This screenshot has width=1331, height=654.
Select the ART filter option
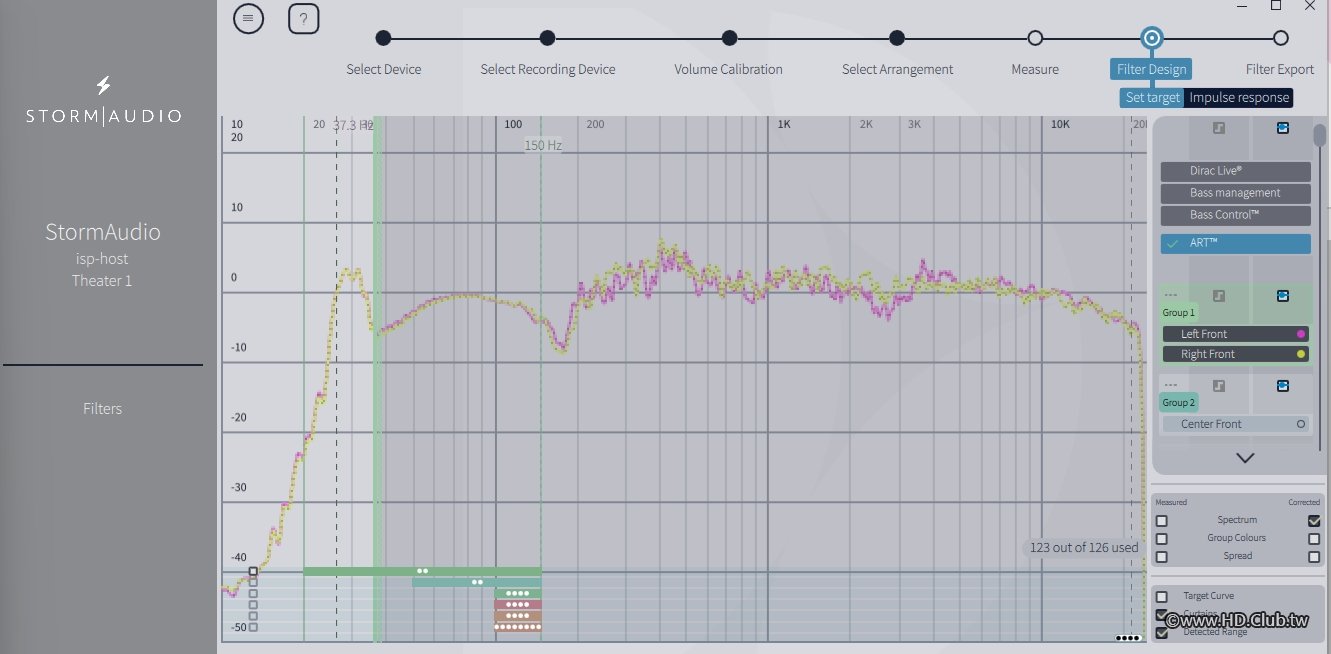point(1236,243)
